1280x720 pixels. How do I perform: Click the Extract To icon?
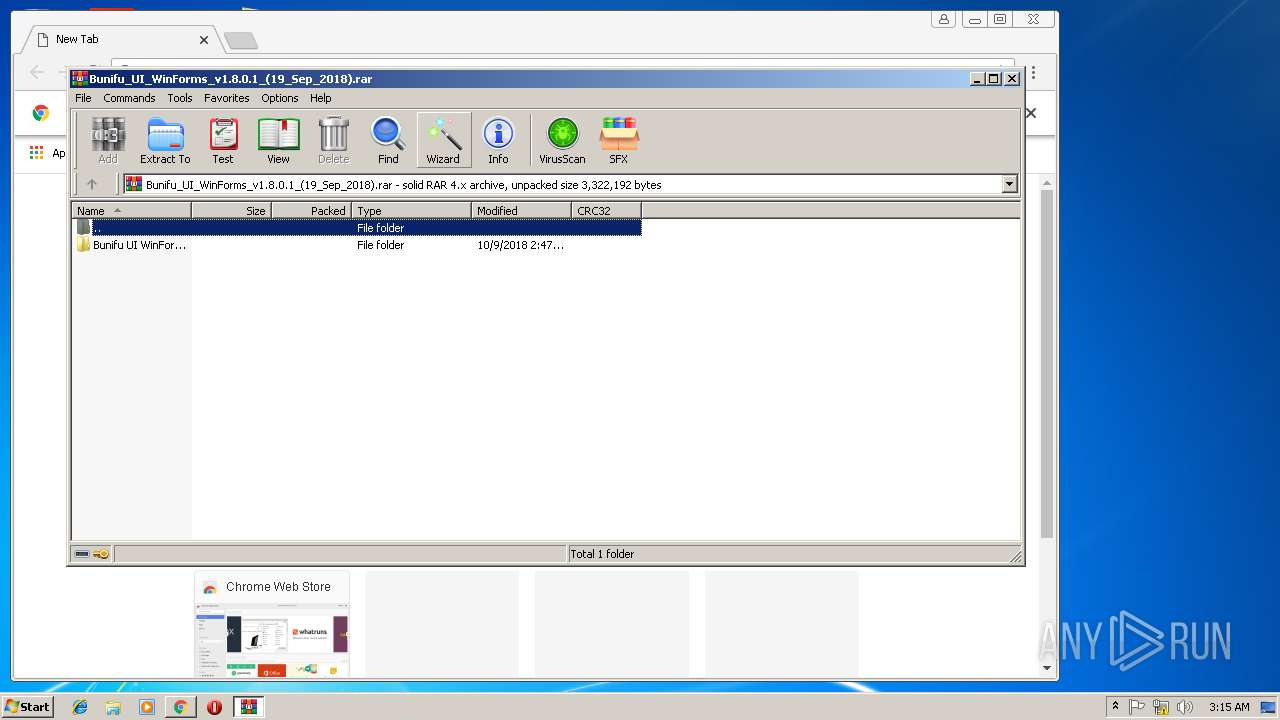(x=165, y=140)
